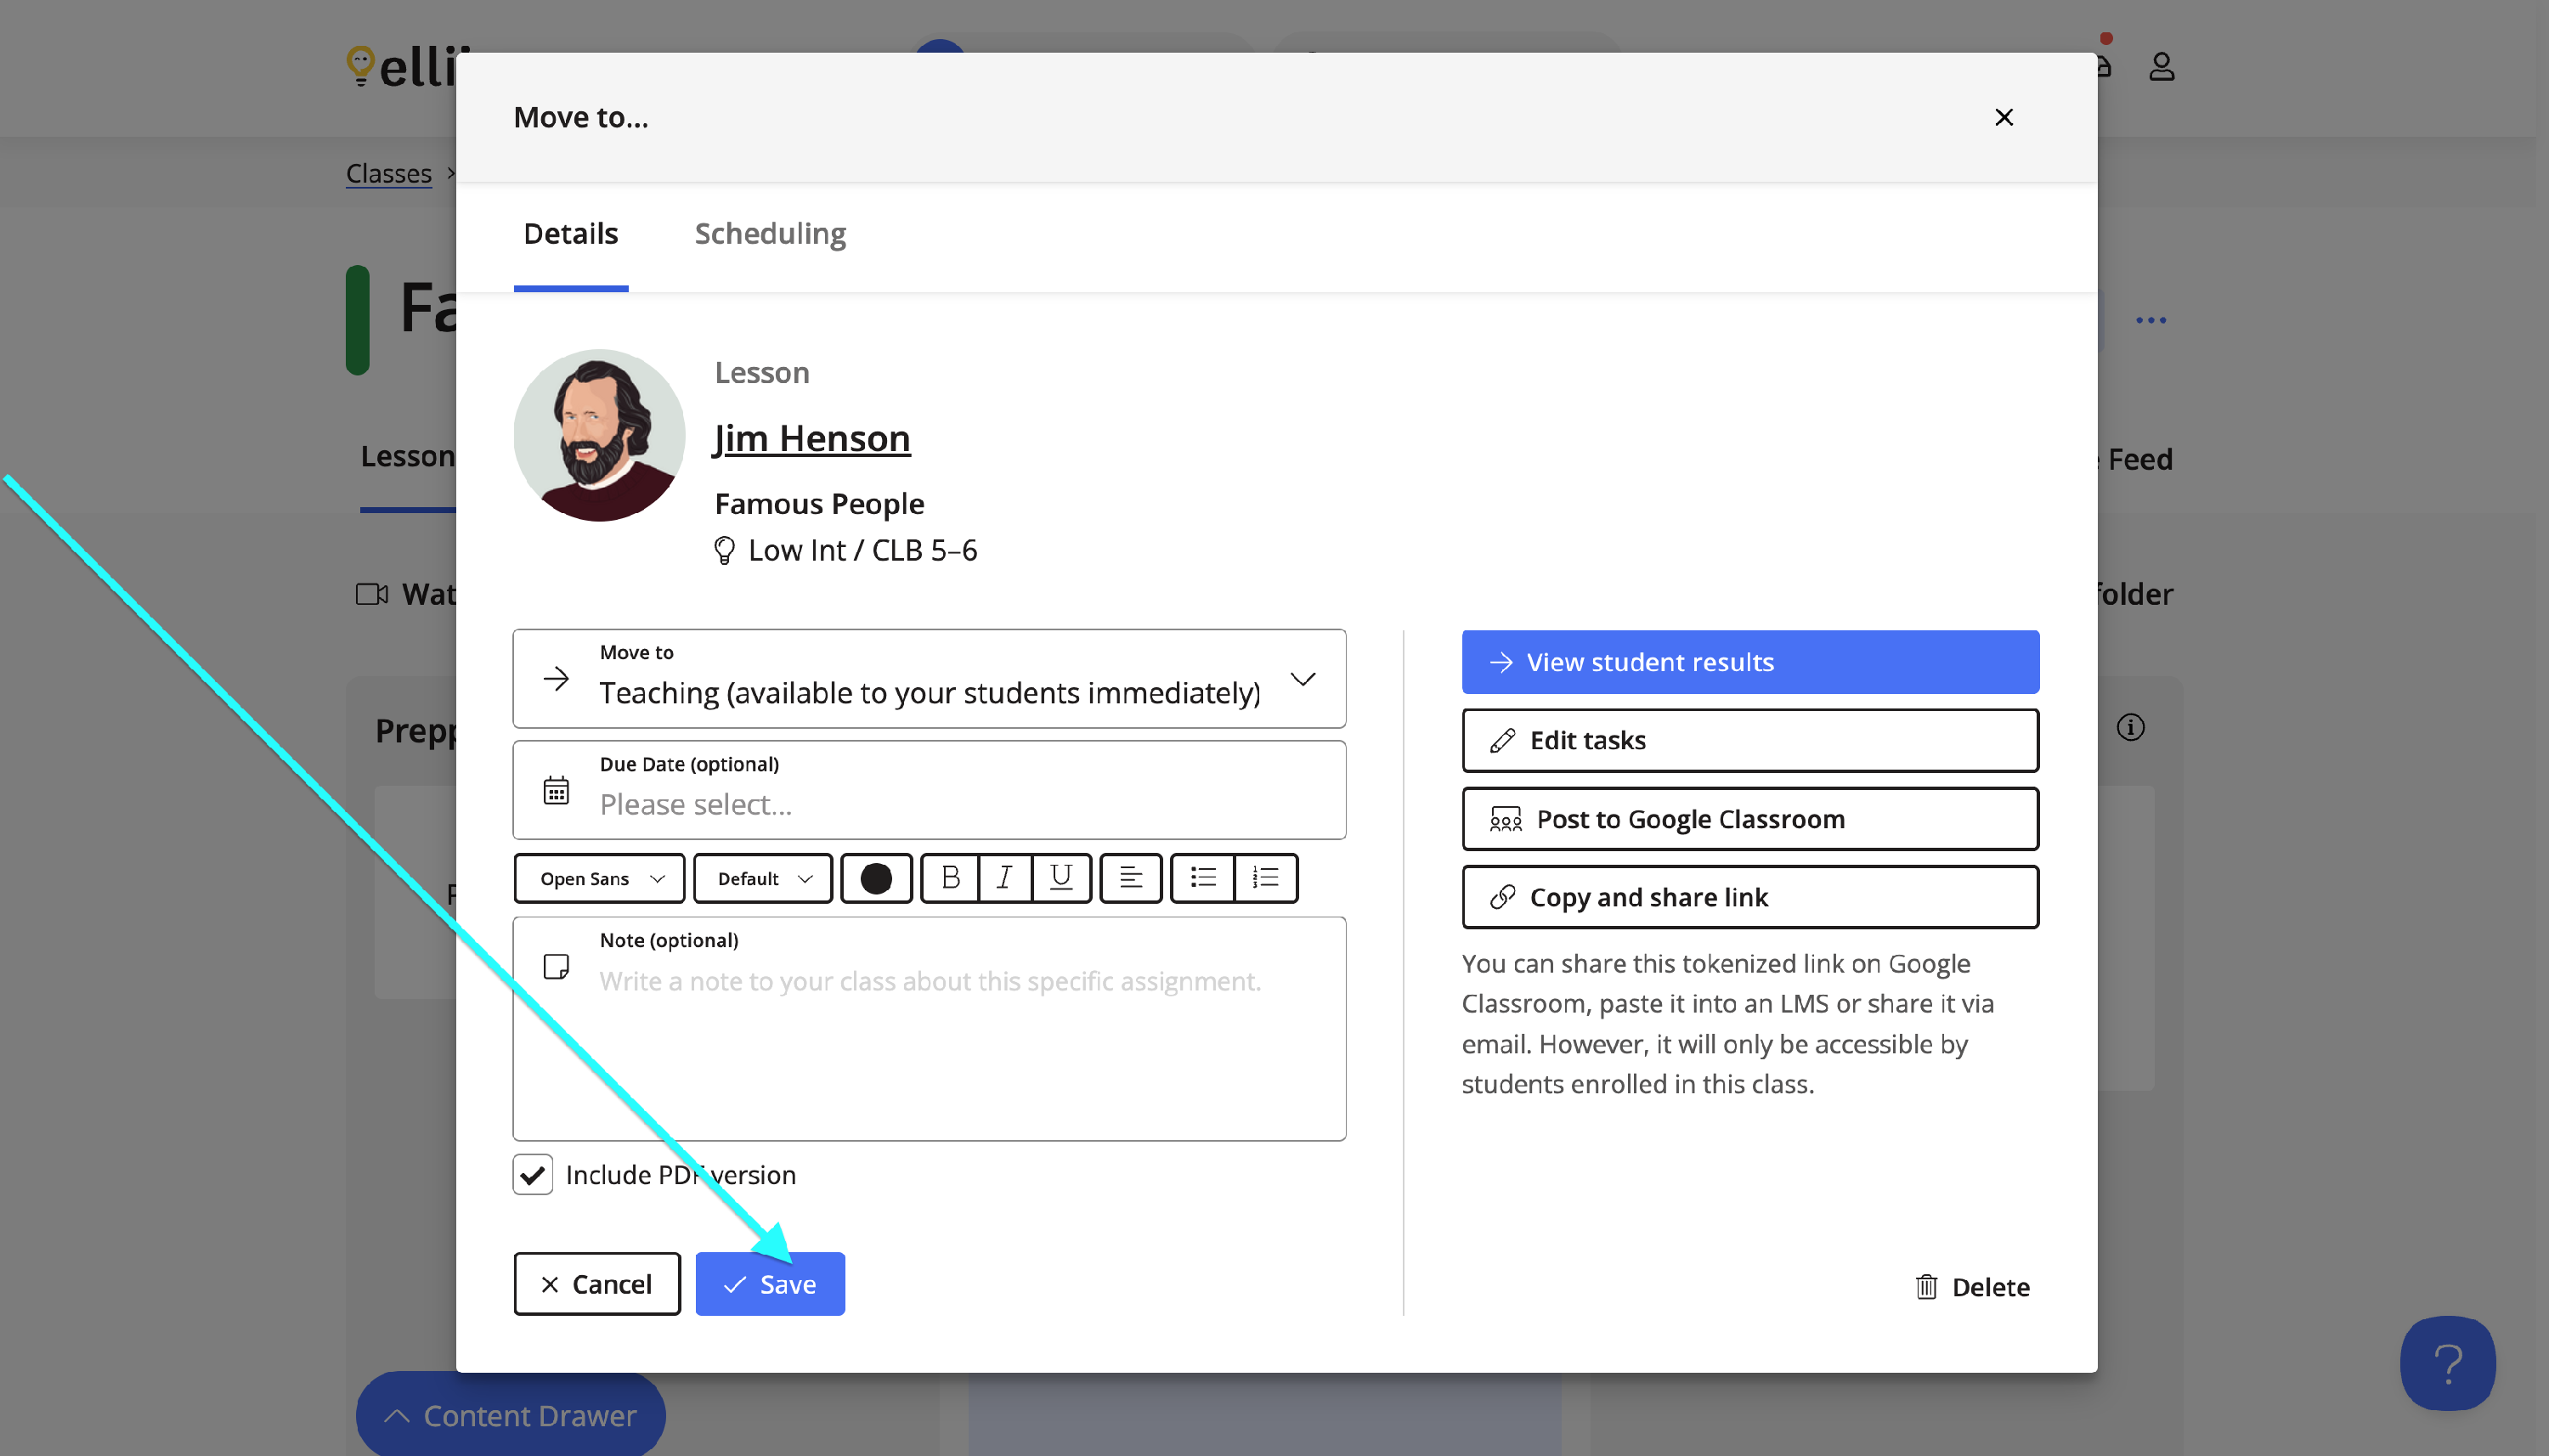Image resolution: width=2549 pixels, height=1456 pixels.
Task: Switch to the Scheduling tab
Action: (770, 233)
